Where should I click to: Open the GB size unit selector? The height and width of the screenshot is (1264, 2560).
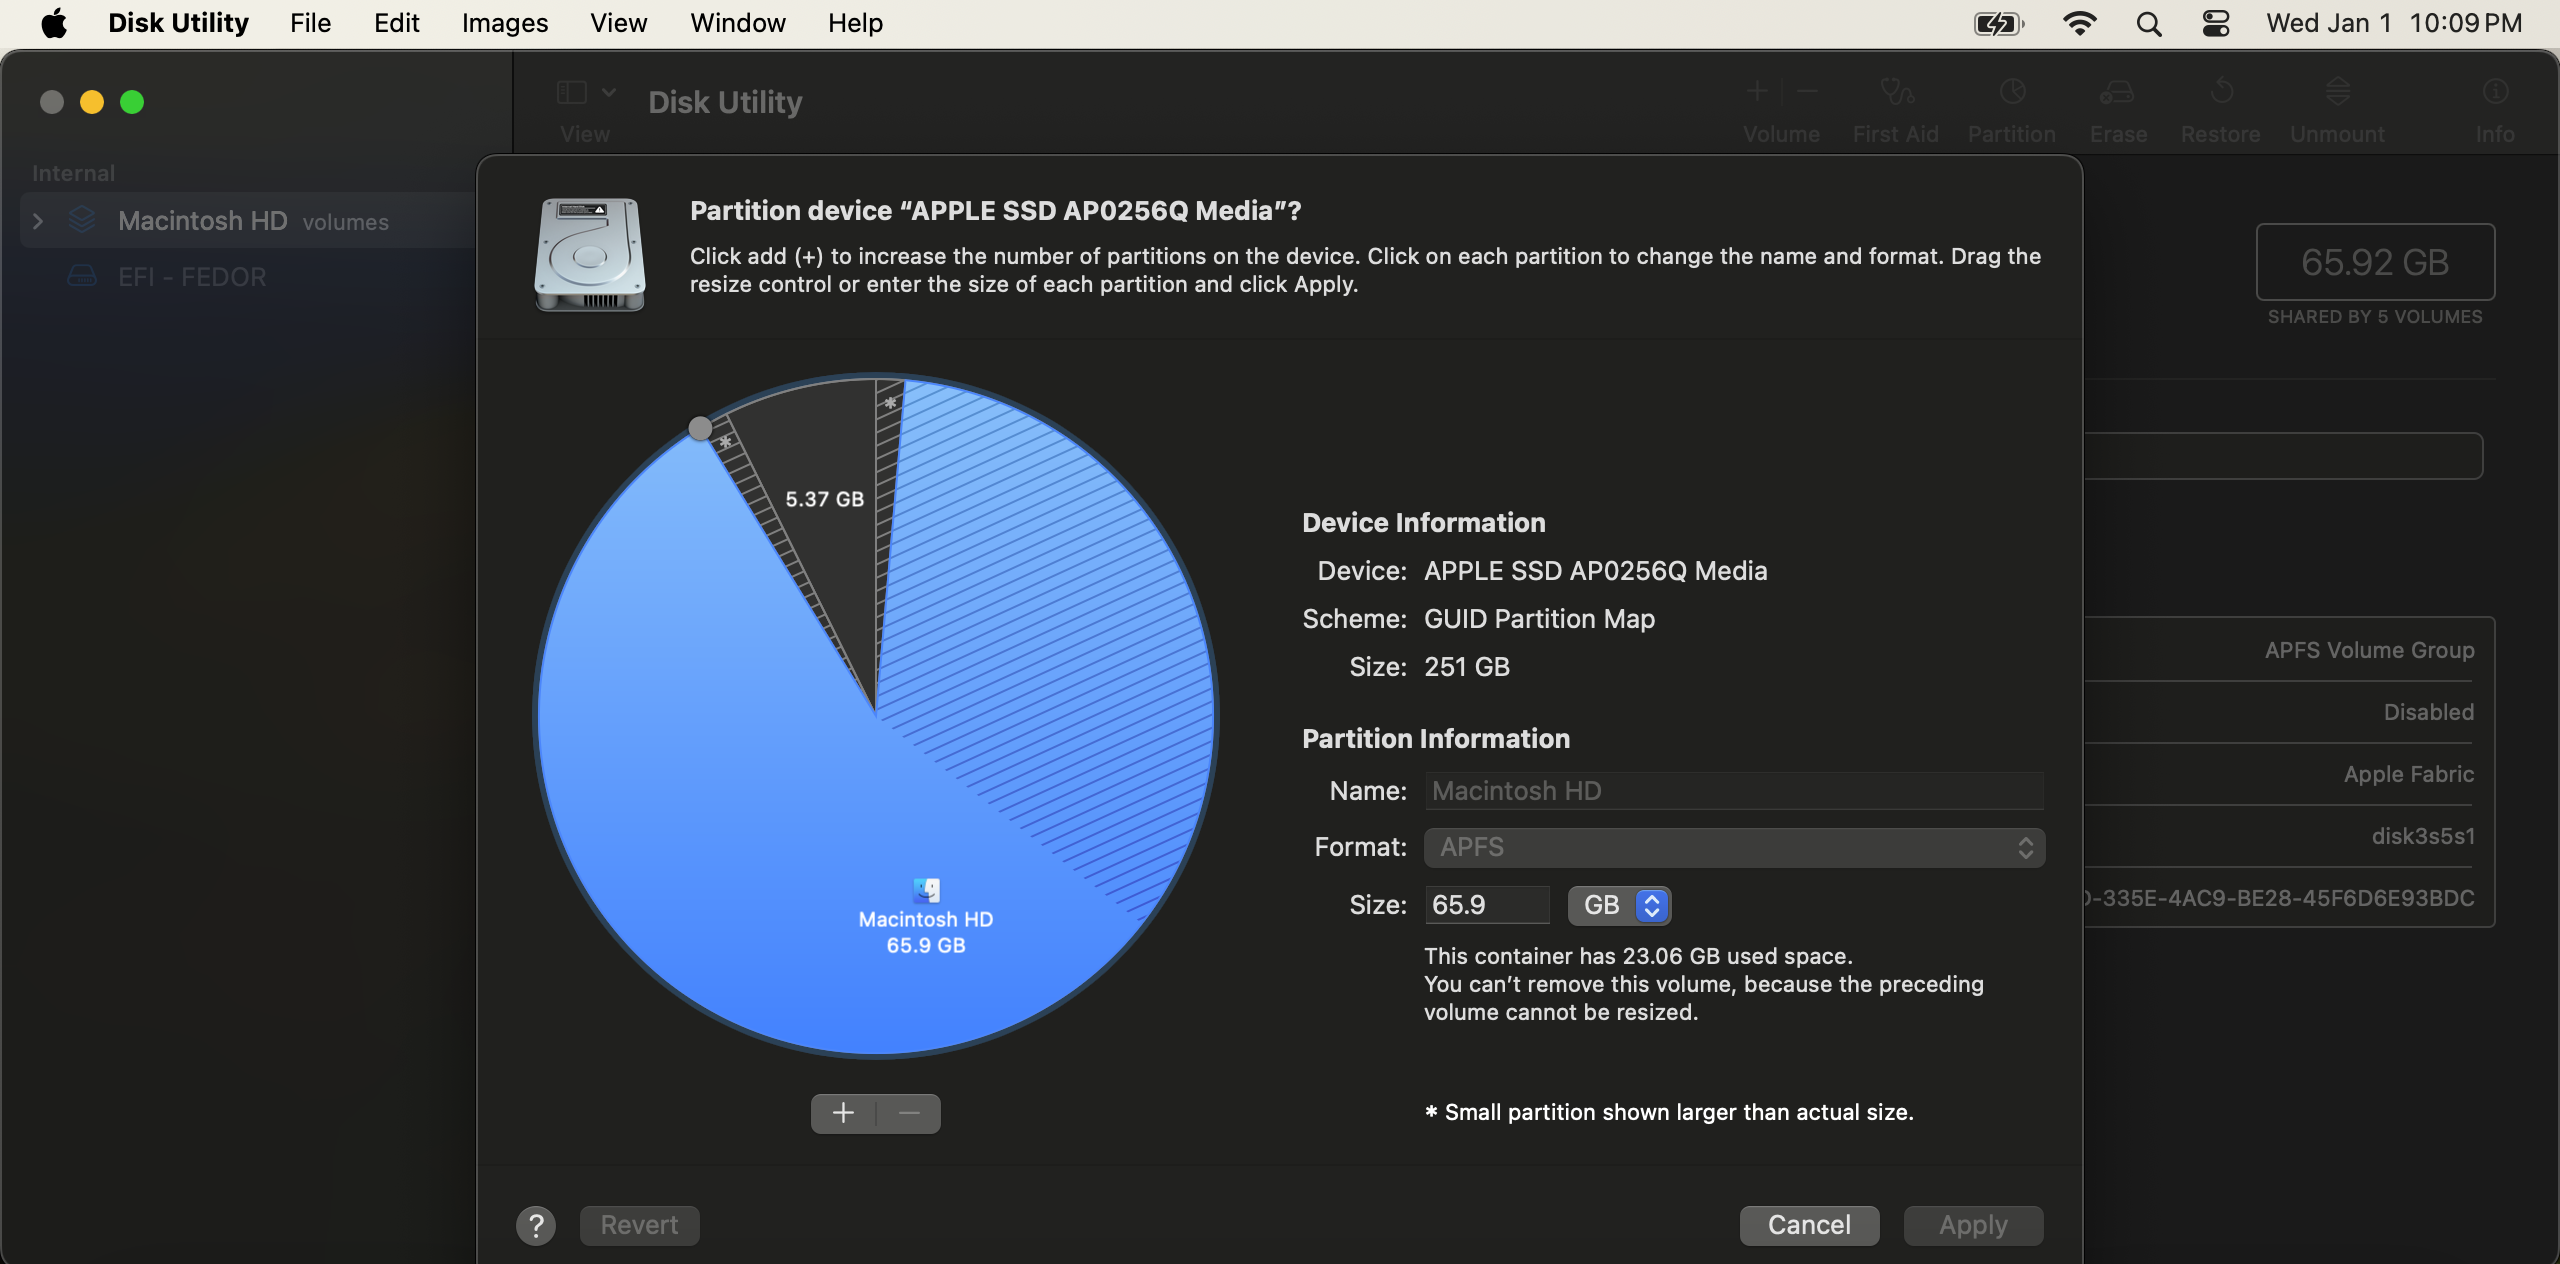coord(1620,905)
